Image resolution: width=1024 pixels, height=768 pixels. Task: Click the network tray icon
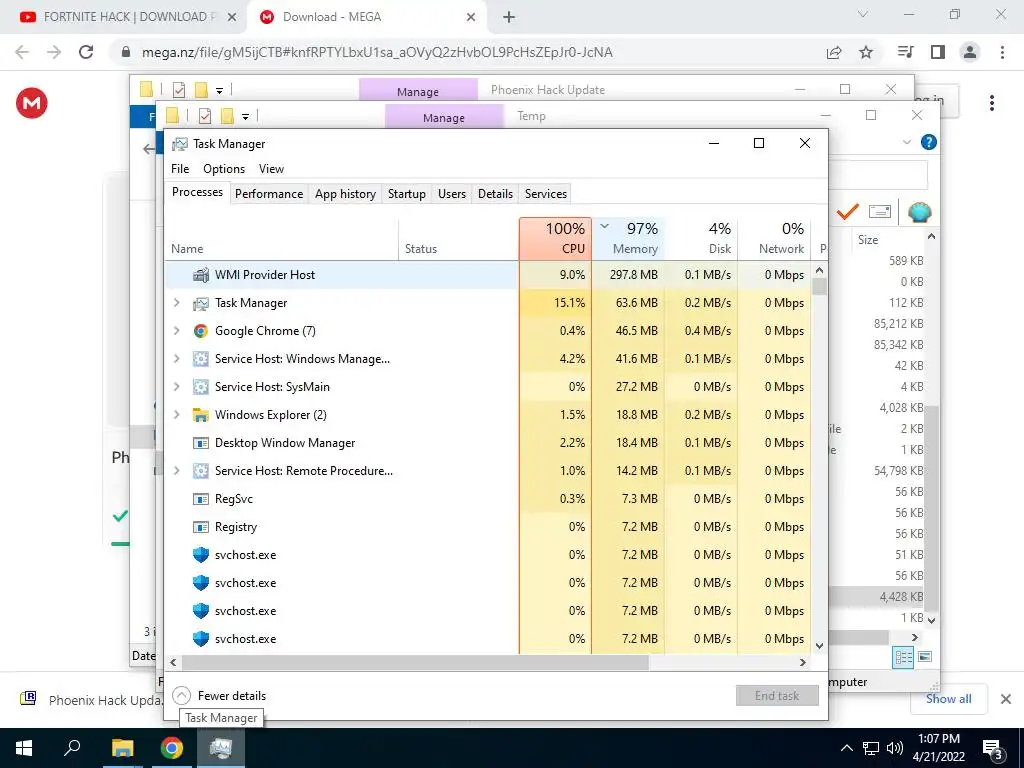pos(871,748)
